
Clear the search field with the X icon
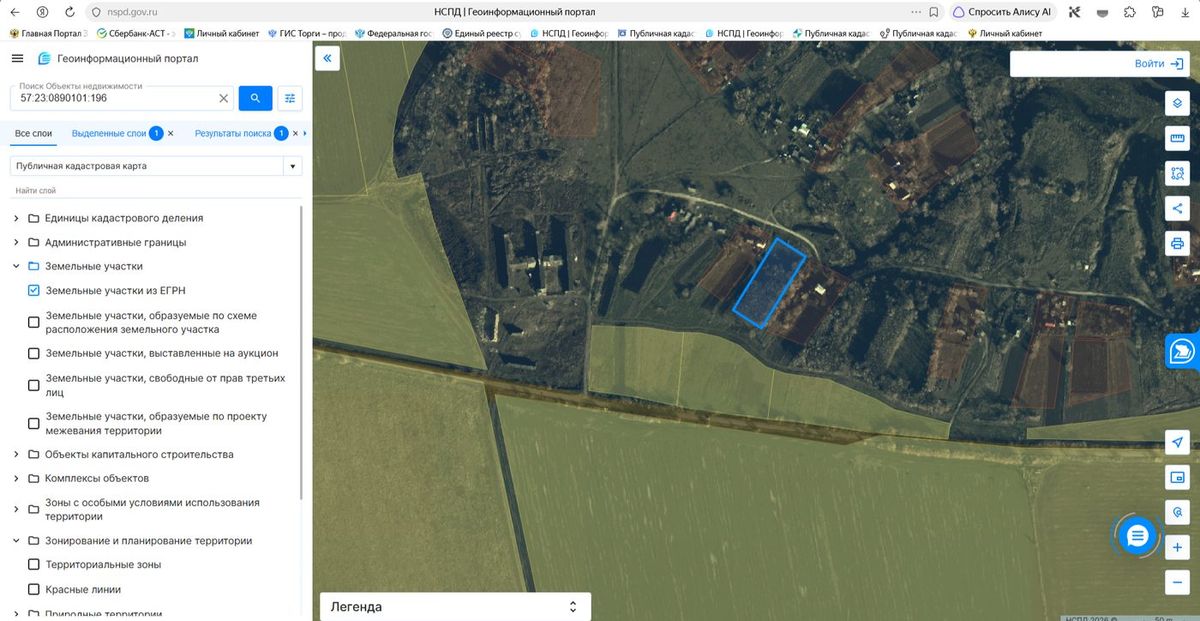(224, 98)
